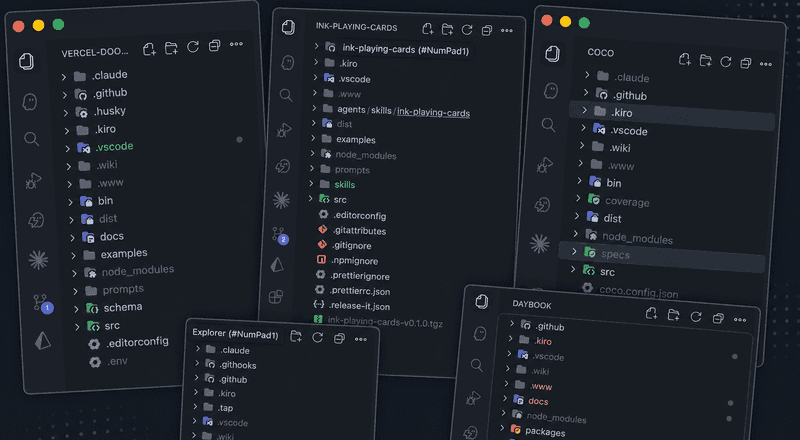Expand .claude folder in VERCEL-DOO explorer
Image resolution: width=800 pixels, height=440 pixels.
click(x=64, y=78)
